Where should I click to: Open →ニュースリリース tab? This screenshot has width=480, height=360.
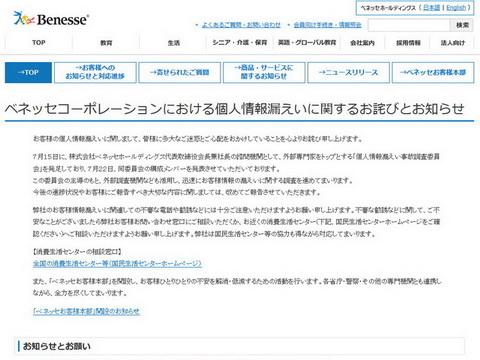pos(348,72)
